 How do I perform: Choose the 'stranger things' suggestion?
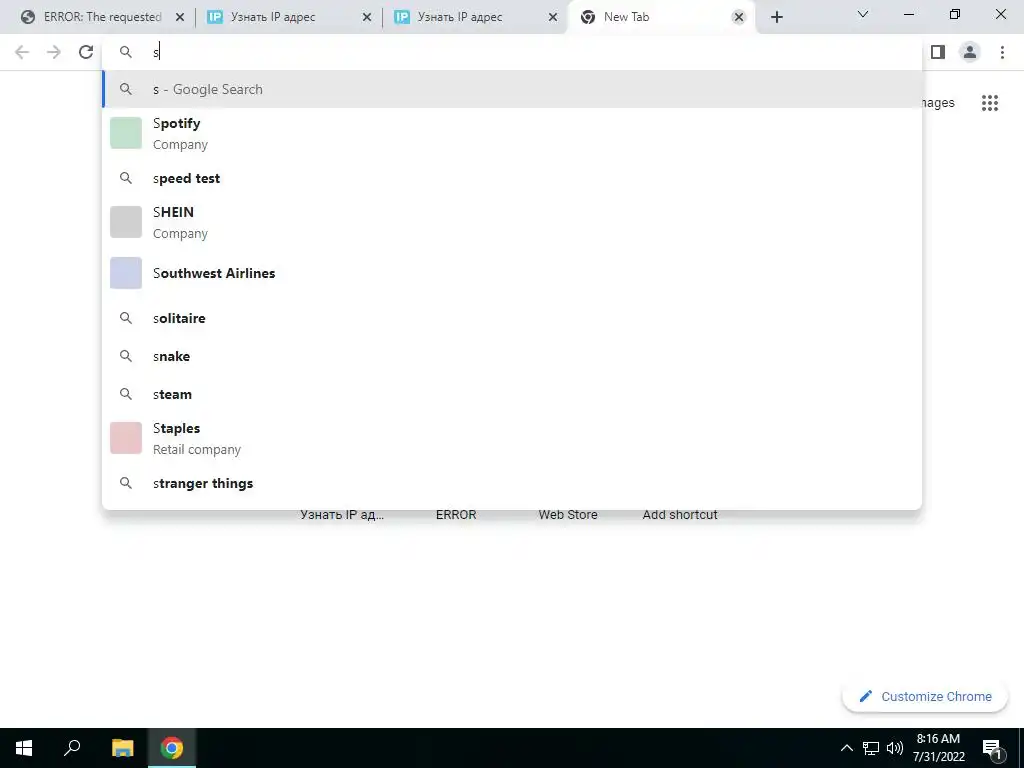coord(512,483)
